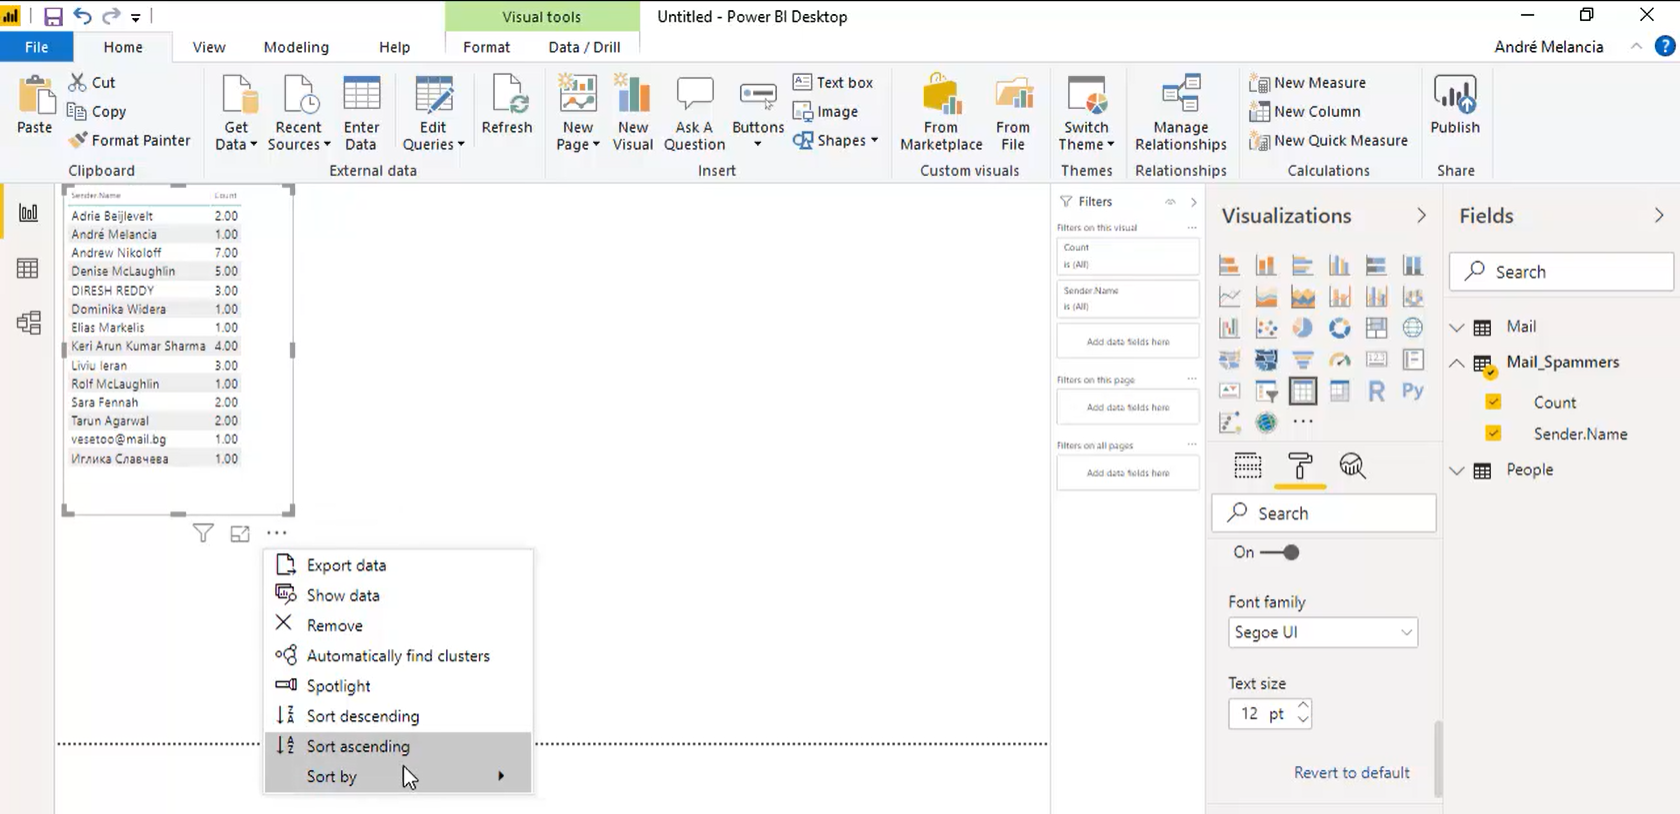Screen dimensions: 1680x814
Task: Choose Show data from the context menu
Action: coord(398,595)
